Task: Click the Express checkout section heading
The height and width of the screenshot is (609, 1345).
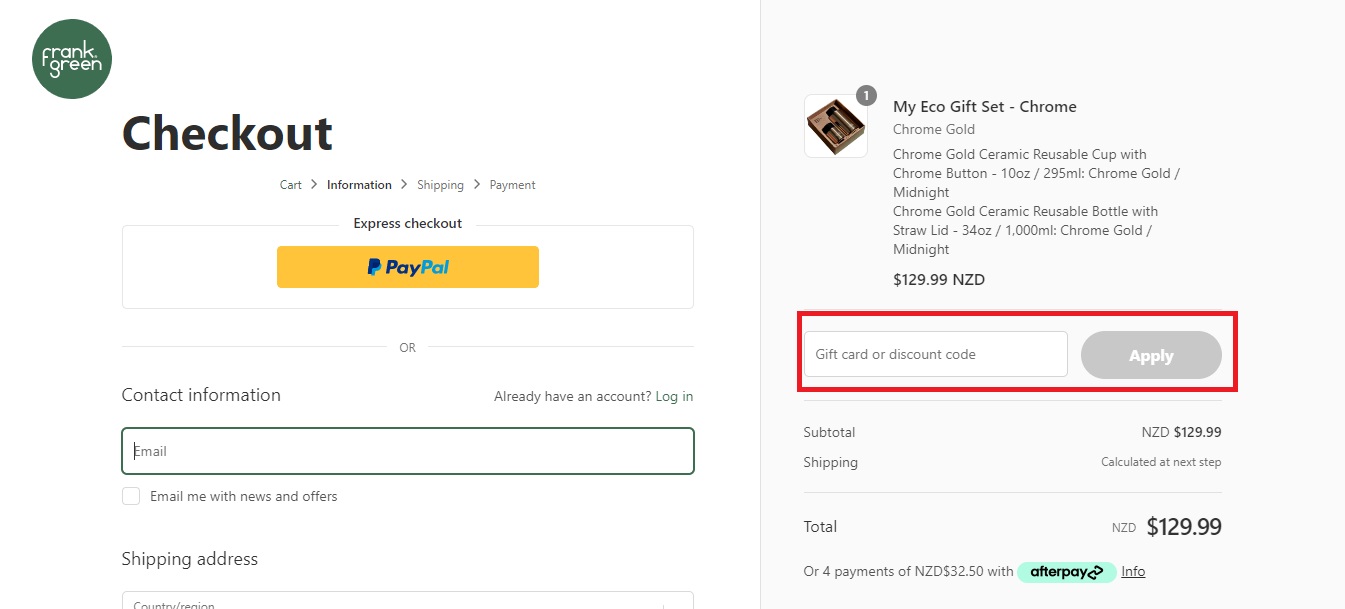Action: coord(407,223)
